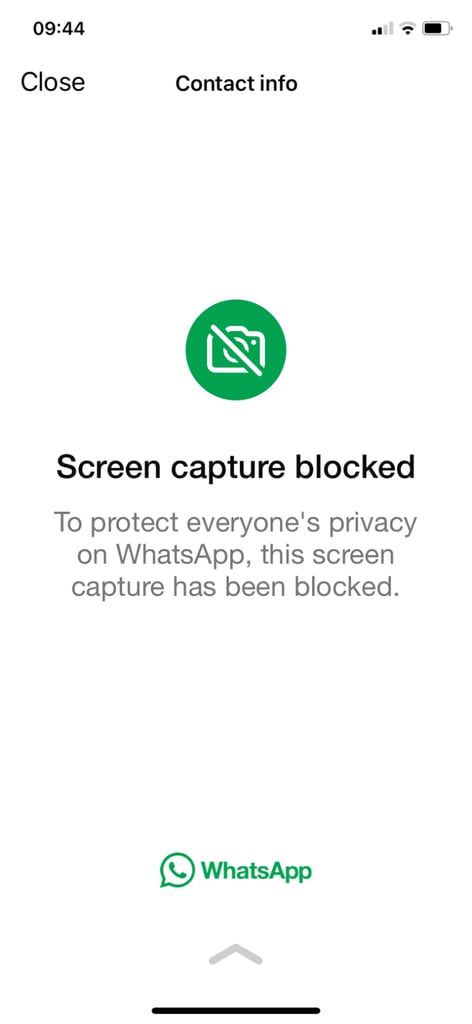
Task: Expand the upward chevron at bottom
Action: point(236,954)
